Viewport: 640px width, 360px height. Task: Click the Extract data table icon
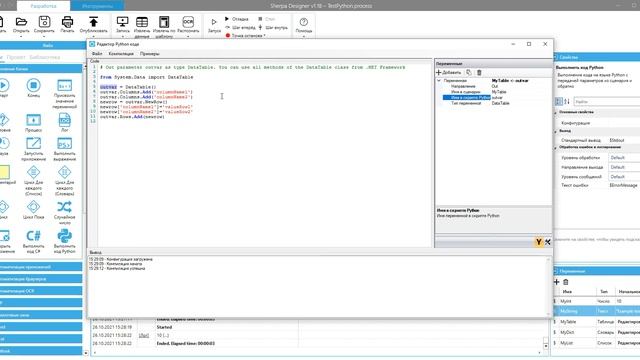[x=142, y=22]
